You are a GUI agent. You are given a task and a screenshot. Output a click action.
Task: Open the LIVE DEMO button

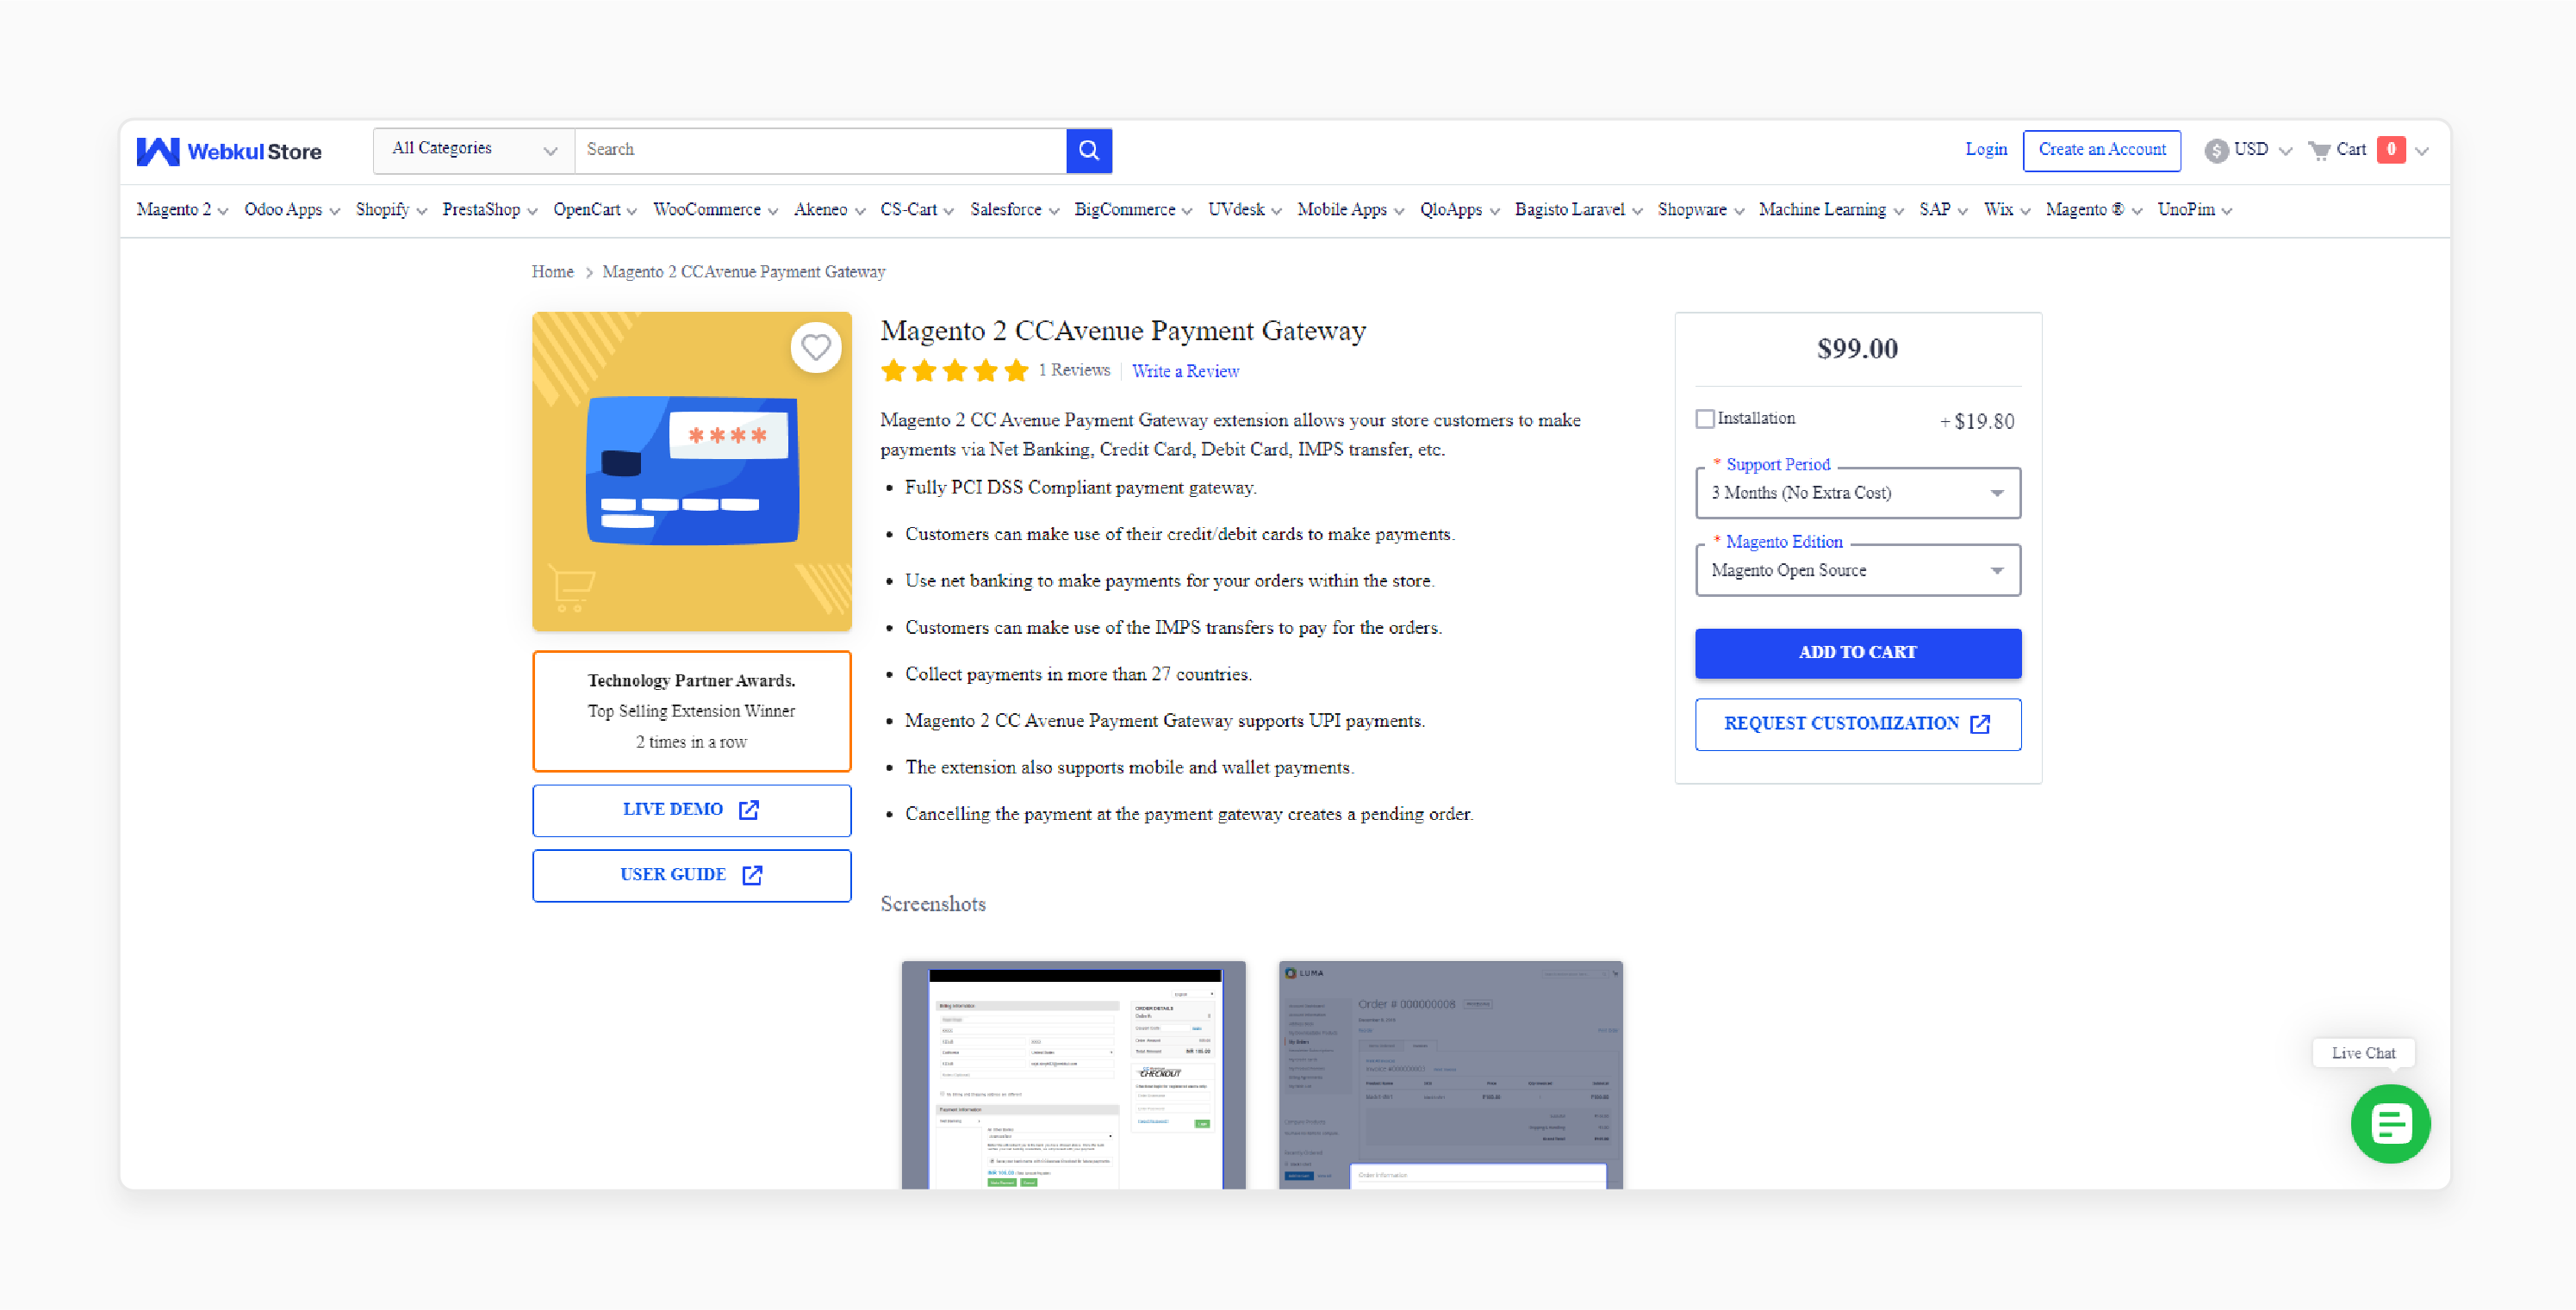pyautogui.click(x=692, y=810)
